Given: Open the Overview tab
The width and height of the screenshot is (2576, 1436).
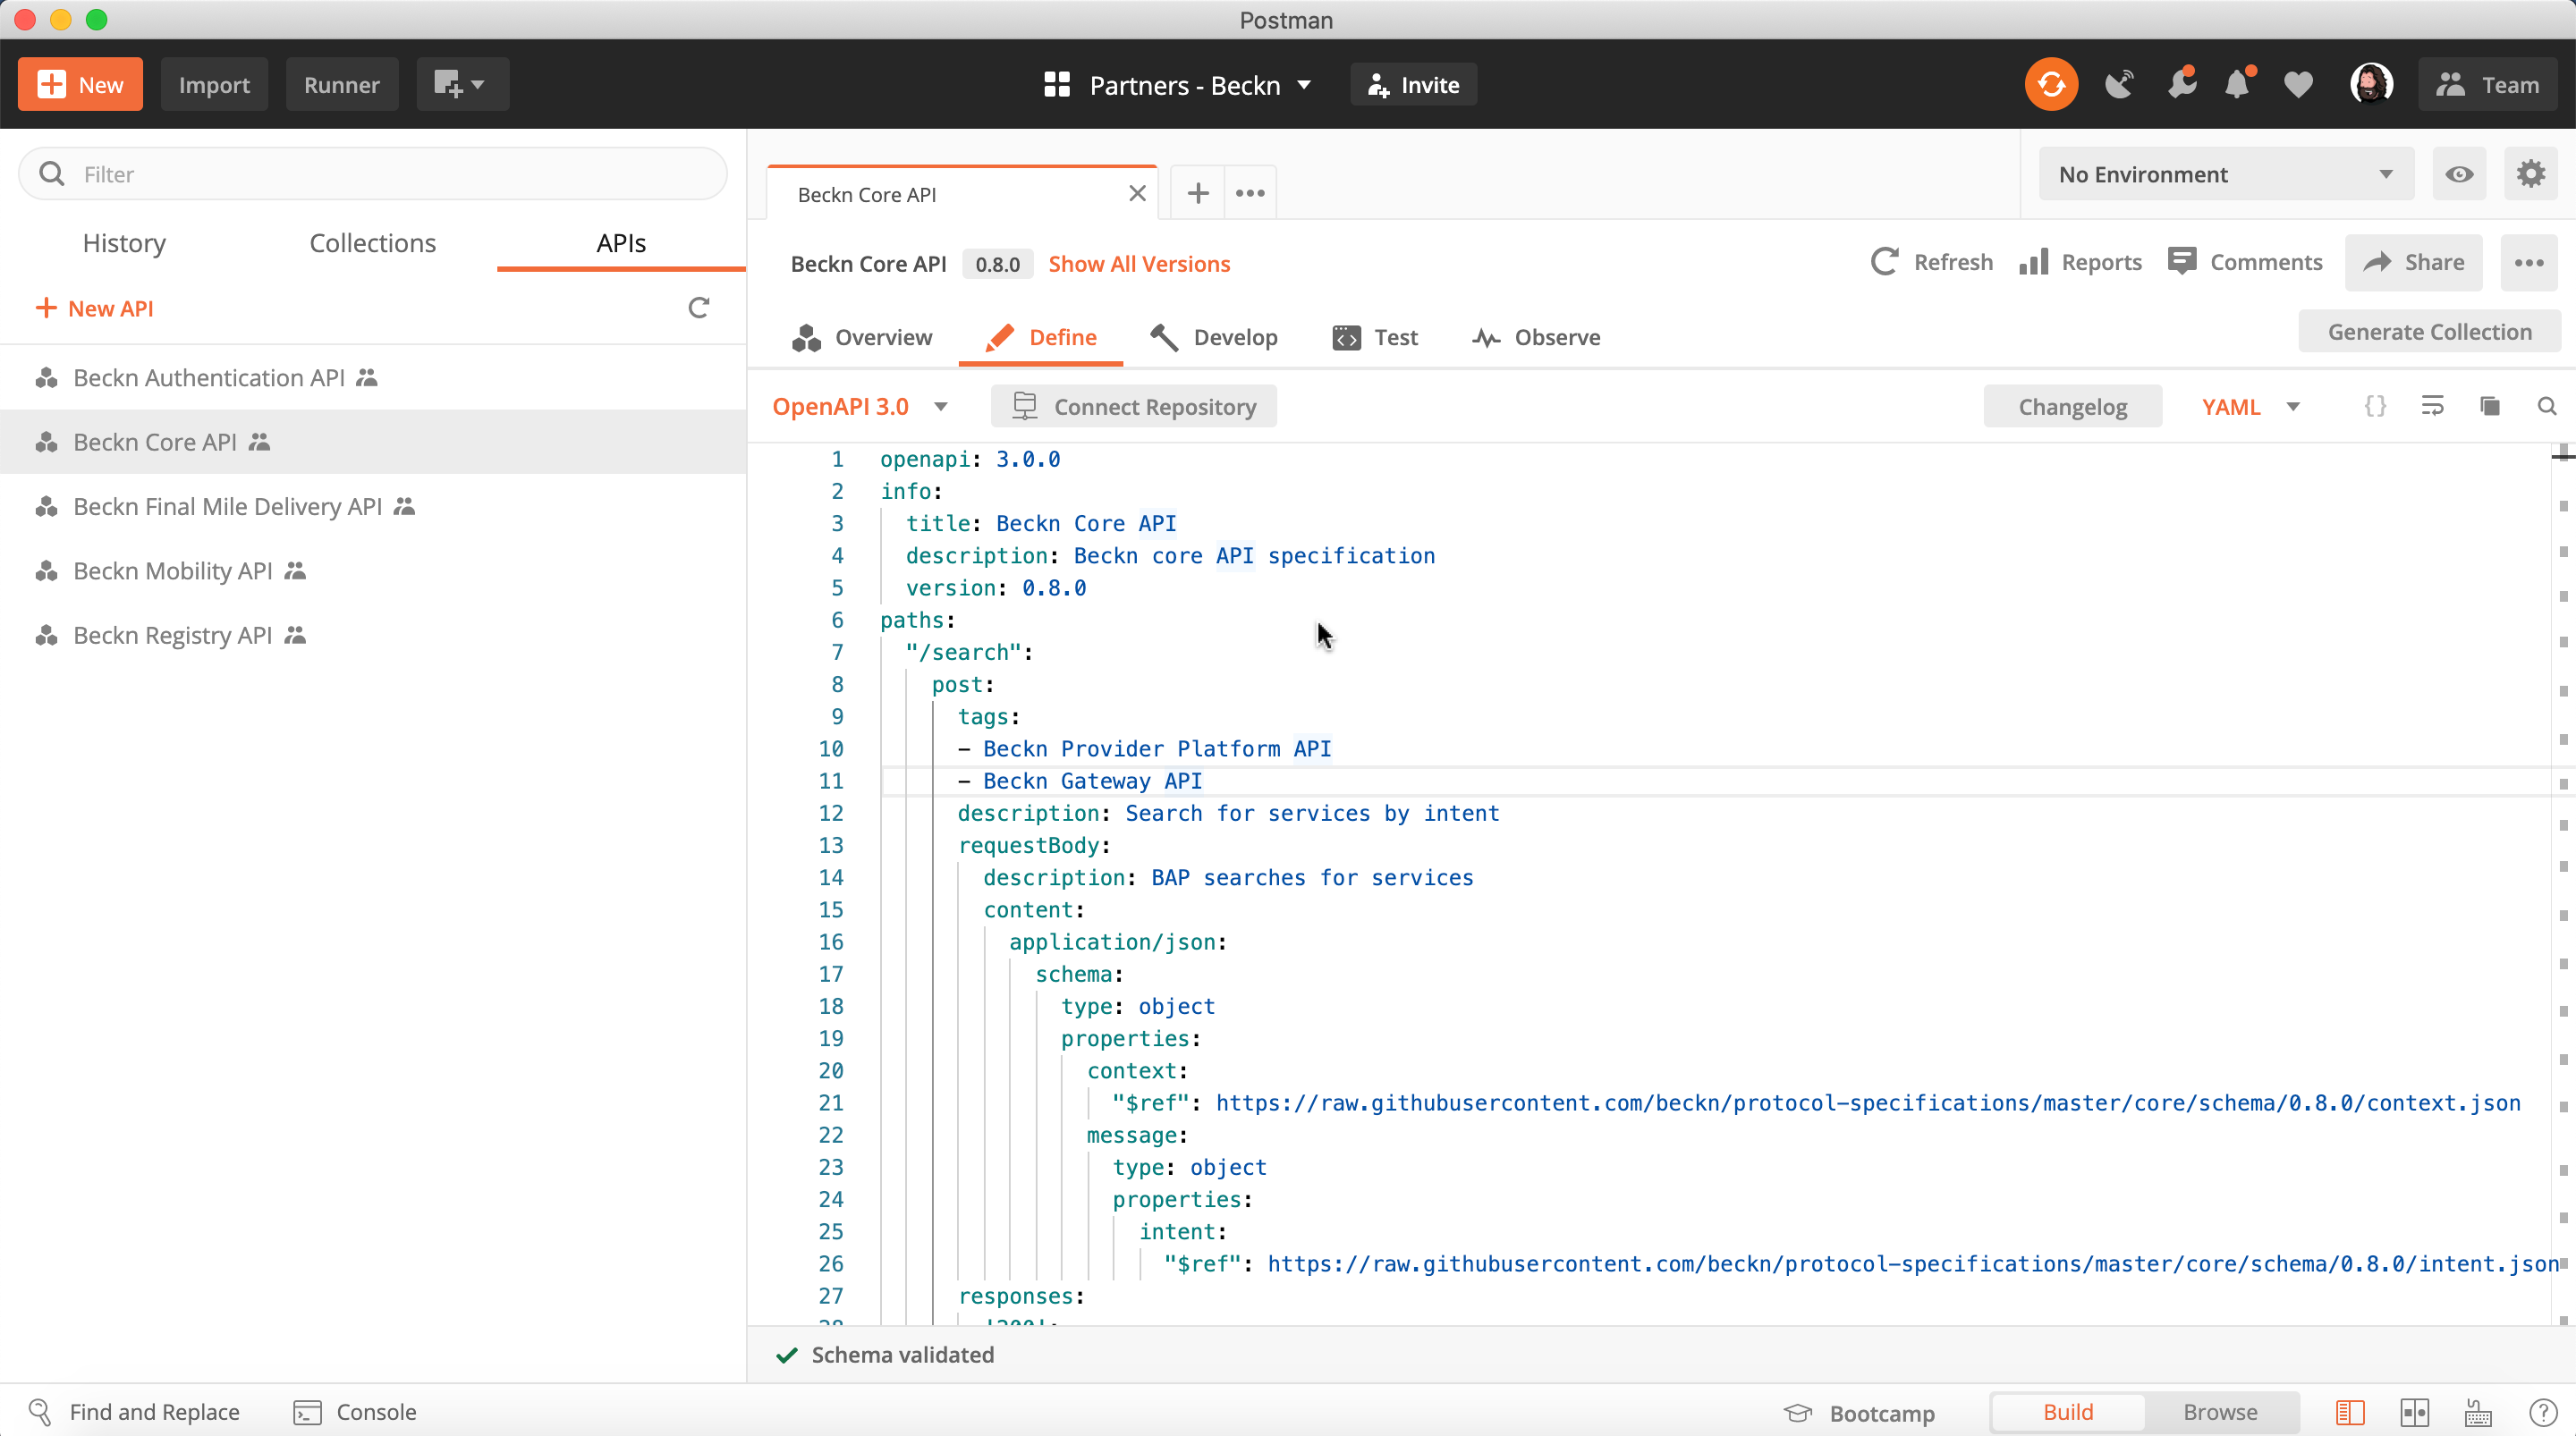Looking at the screenshot, I should (x=862, y=338).
